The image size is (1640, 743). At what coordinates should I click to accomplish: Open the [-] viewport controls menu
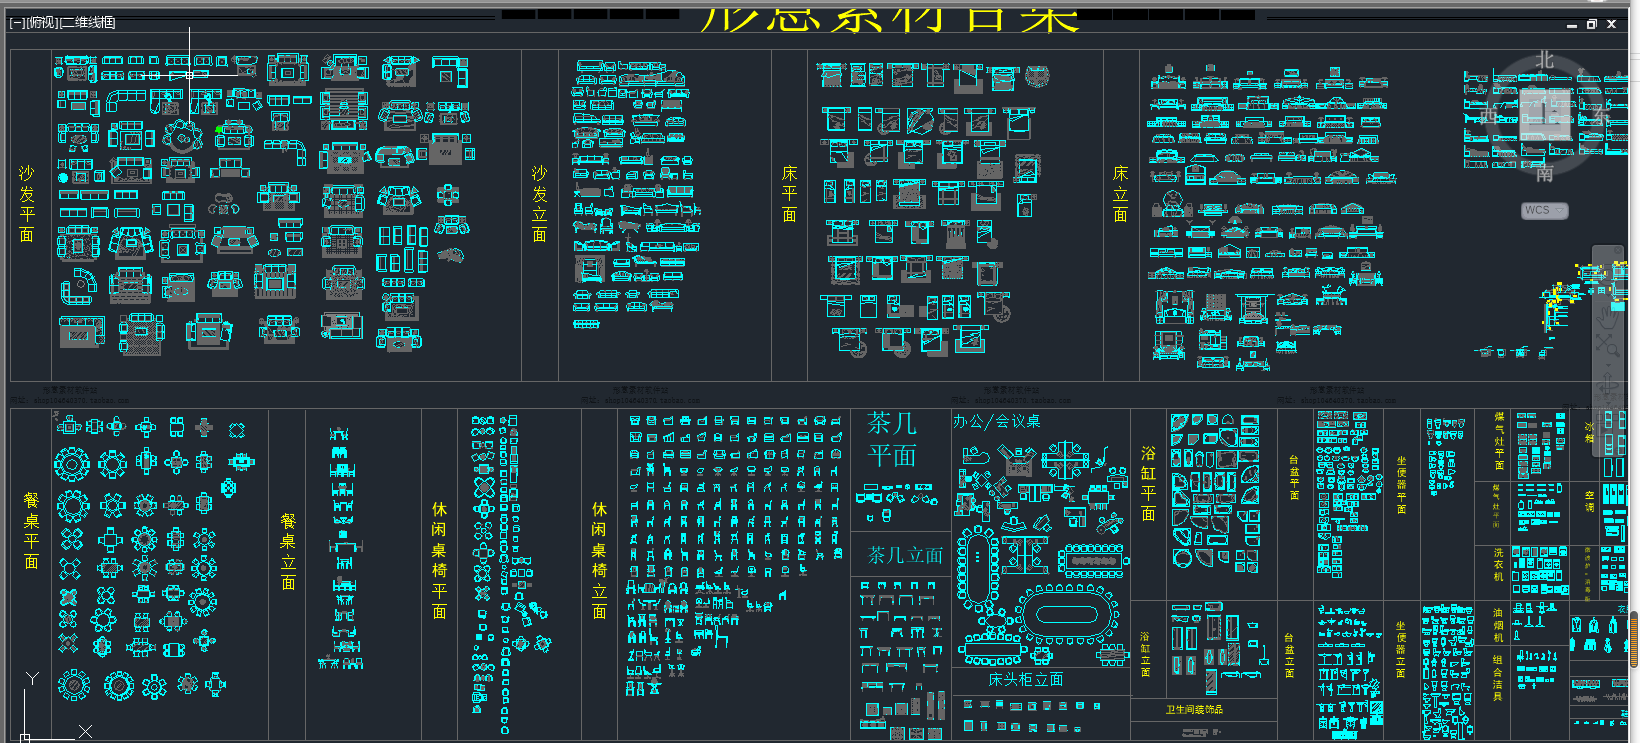click(x=17, y=22)
